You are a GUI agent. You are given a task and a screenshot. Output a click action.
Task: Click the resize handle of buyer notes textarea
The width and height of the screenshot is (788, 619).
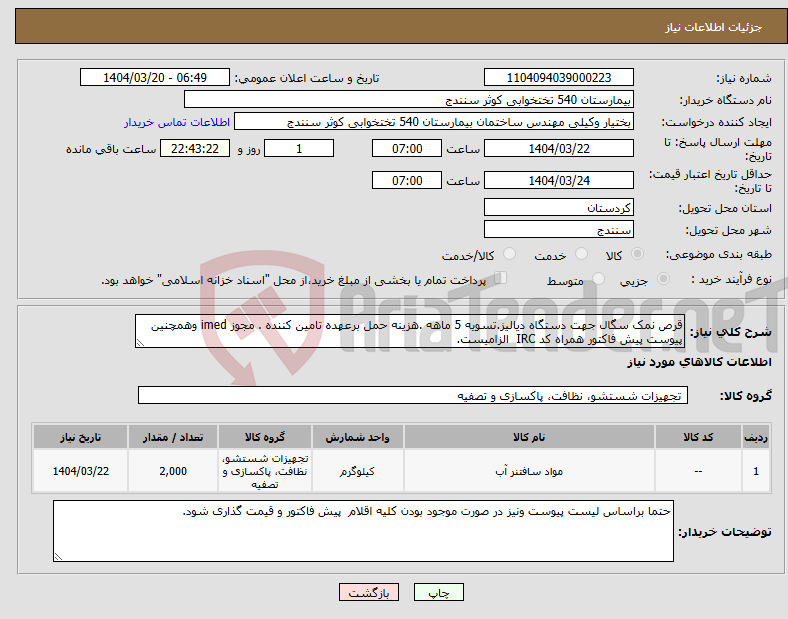tap(58, 557)
